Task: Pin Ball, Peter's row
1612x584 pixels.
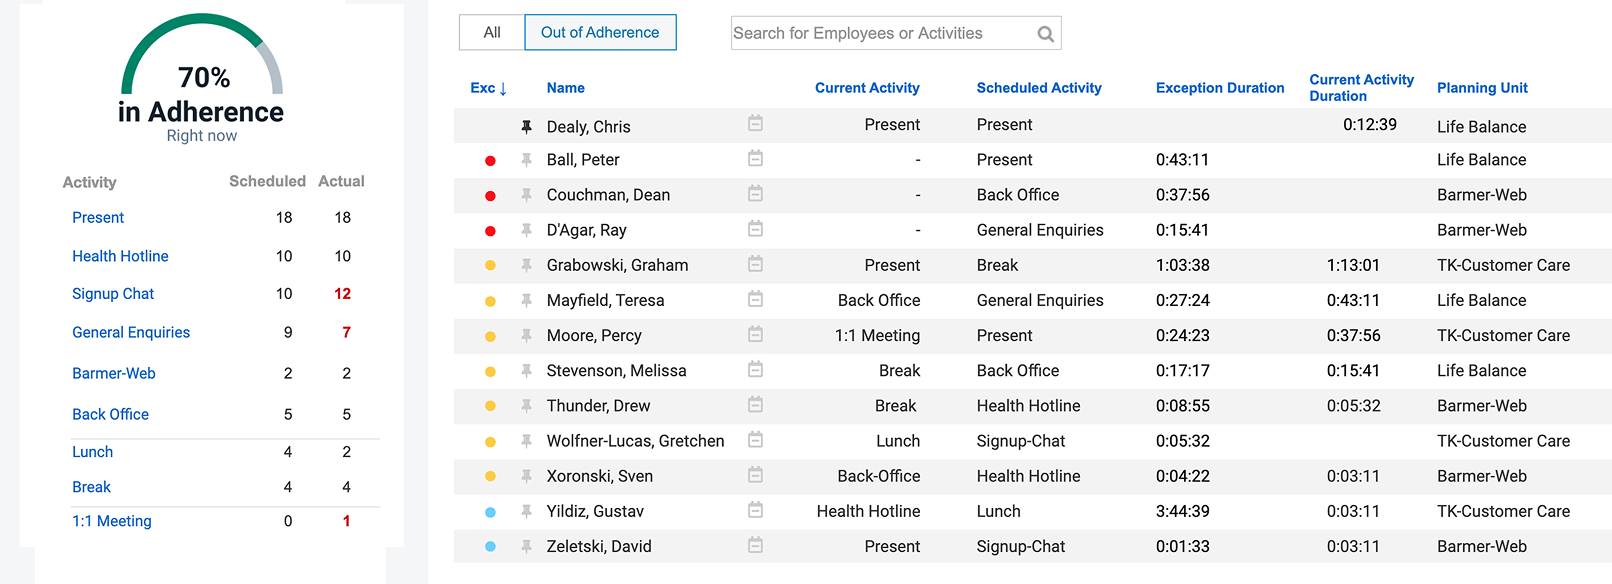Action: (526, 160)
